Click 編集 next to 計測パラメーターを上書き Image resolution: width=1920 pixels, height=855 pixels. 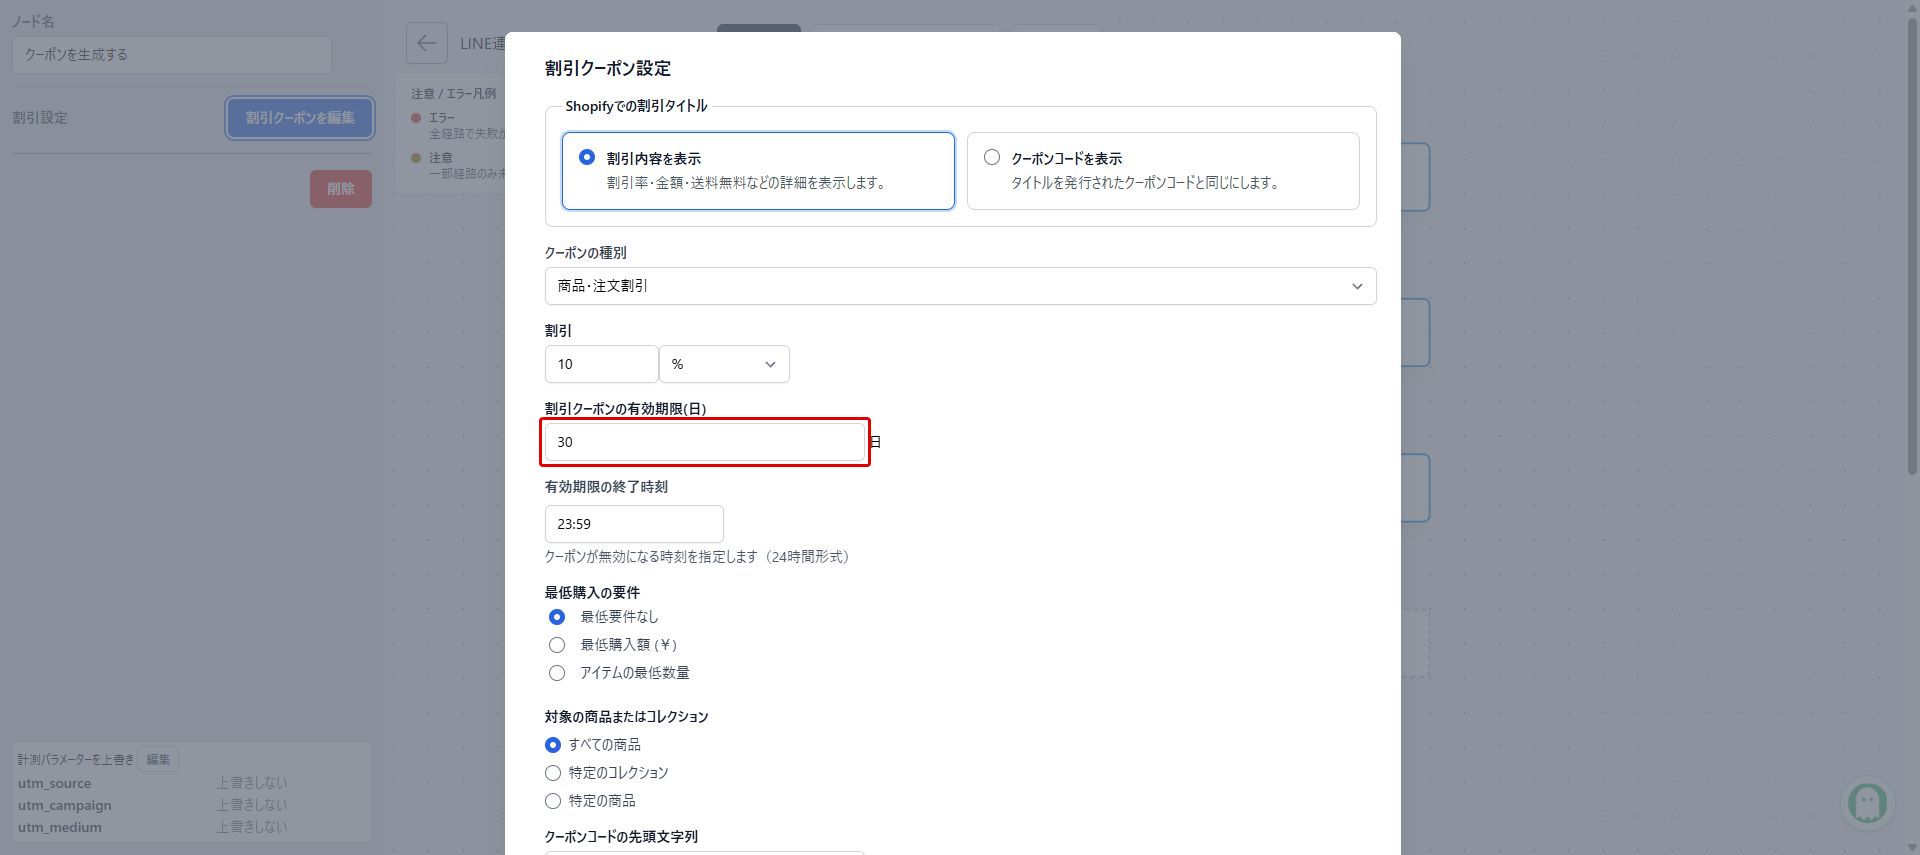158,759
